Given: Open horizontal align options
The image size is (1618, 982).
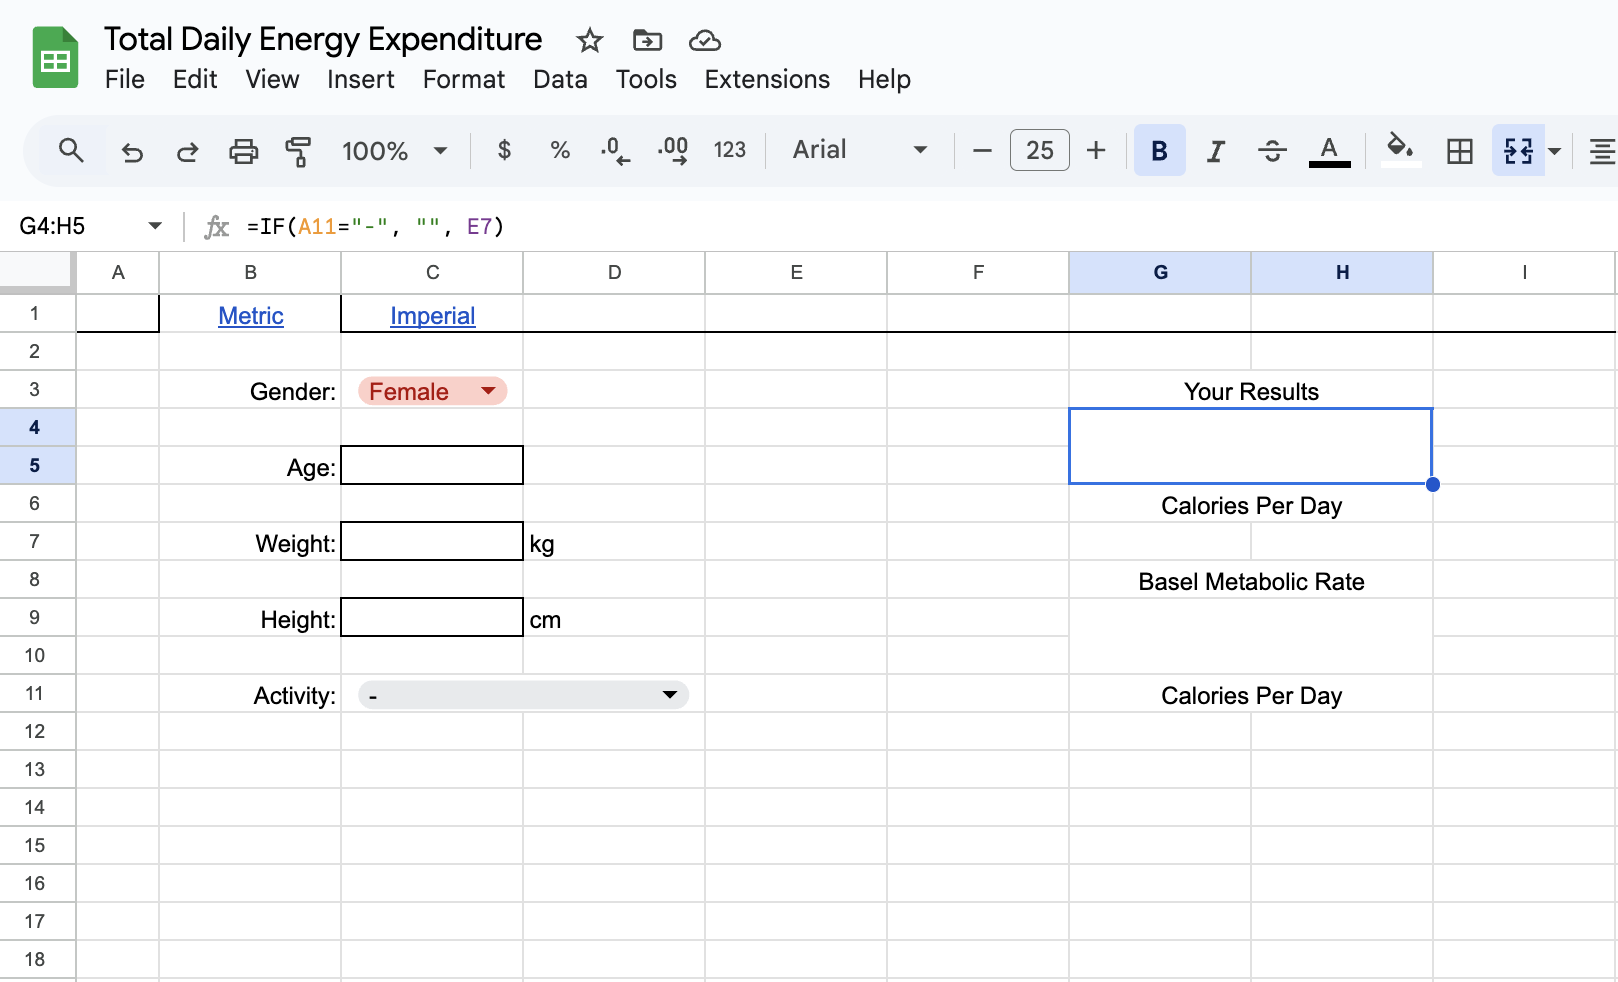Looking at the screenshot, I should coord(1603,151).
